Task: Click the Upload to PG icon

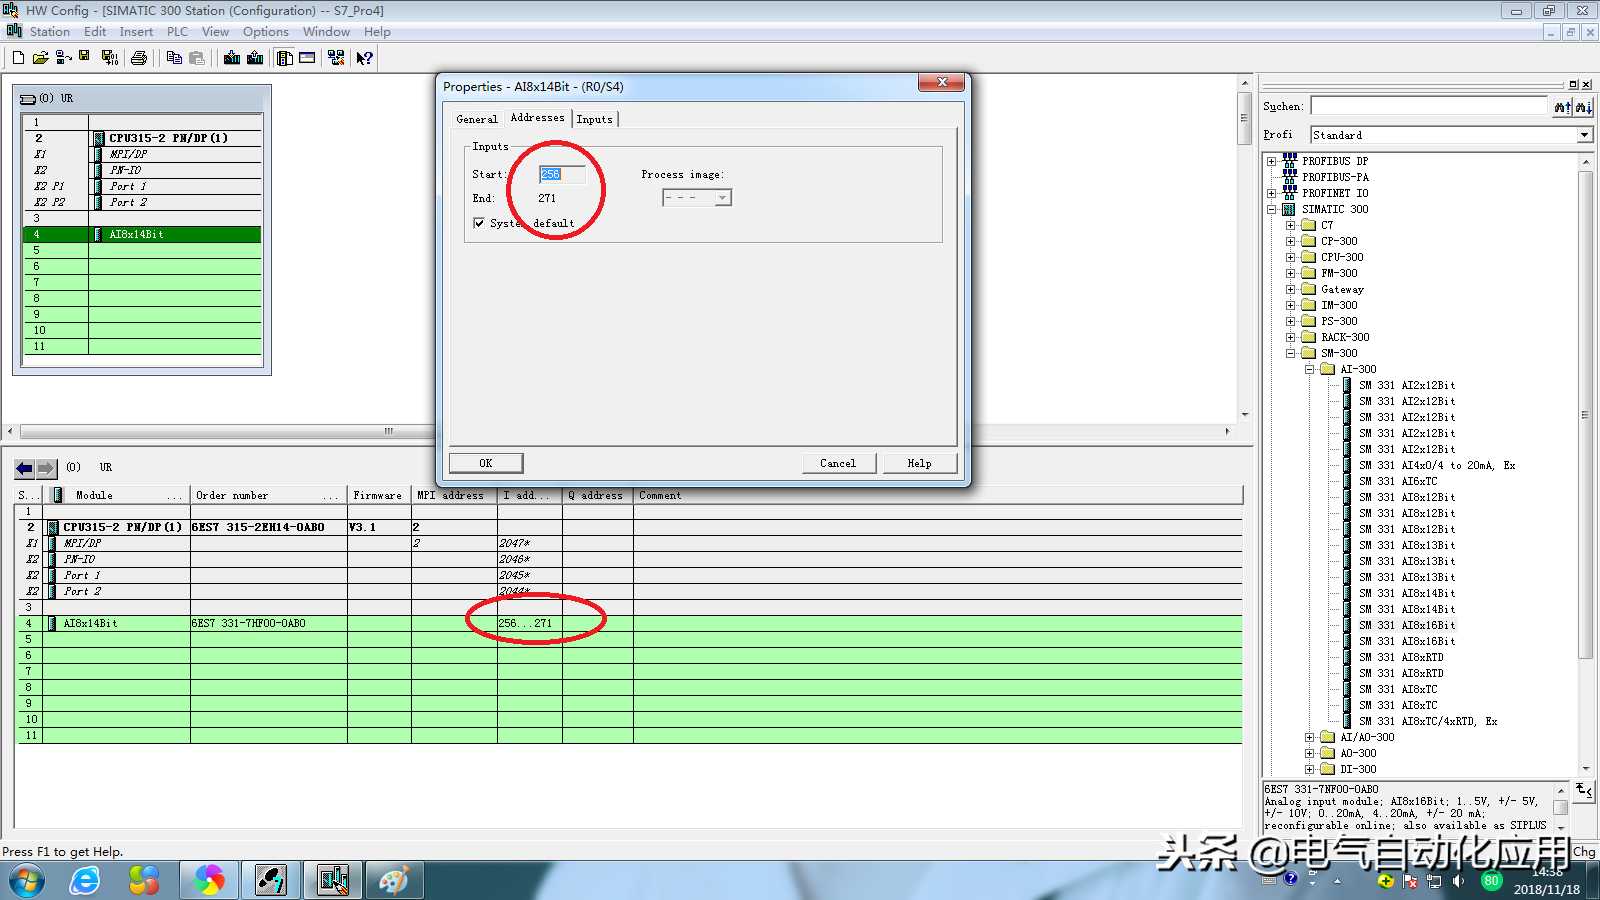Action: (255, 58)
